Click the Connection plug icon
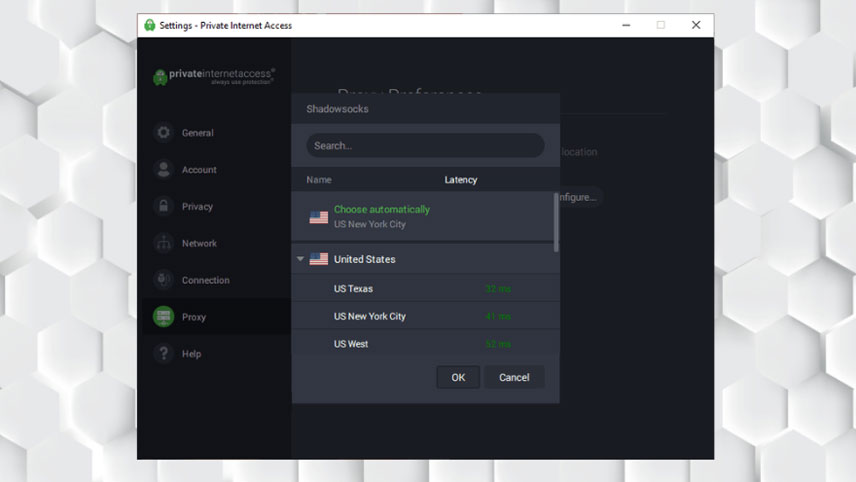The image size is (856, 482). (163, 279)
